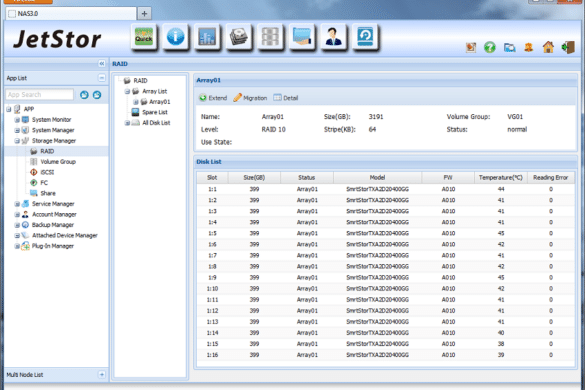This screenshot has width=585, height=390.
Task: Focus the App Search input field
Action: pyautogui.click(x=40, y=95)
